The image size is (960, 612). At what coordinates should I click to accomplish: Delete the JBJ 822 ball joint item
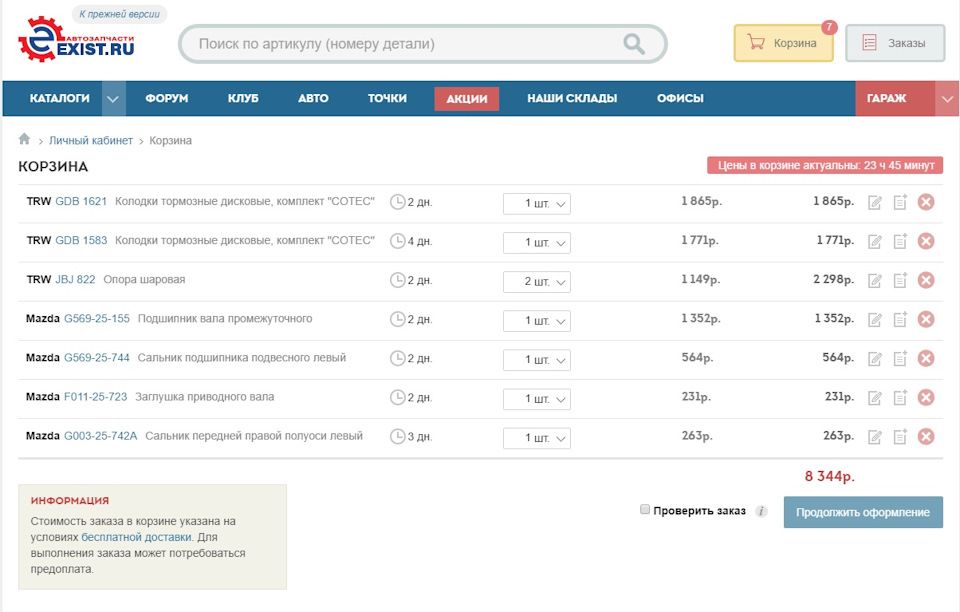926,280
